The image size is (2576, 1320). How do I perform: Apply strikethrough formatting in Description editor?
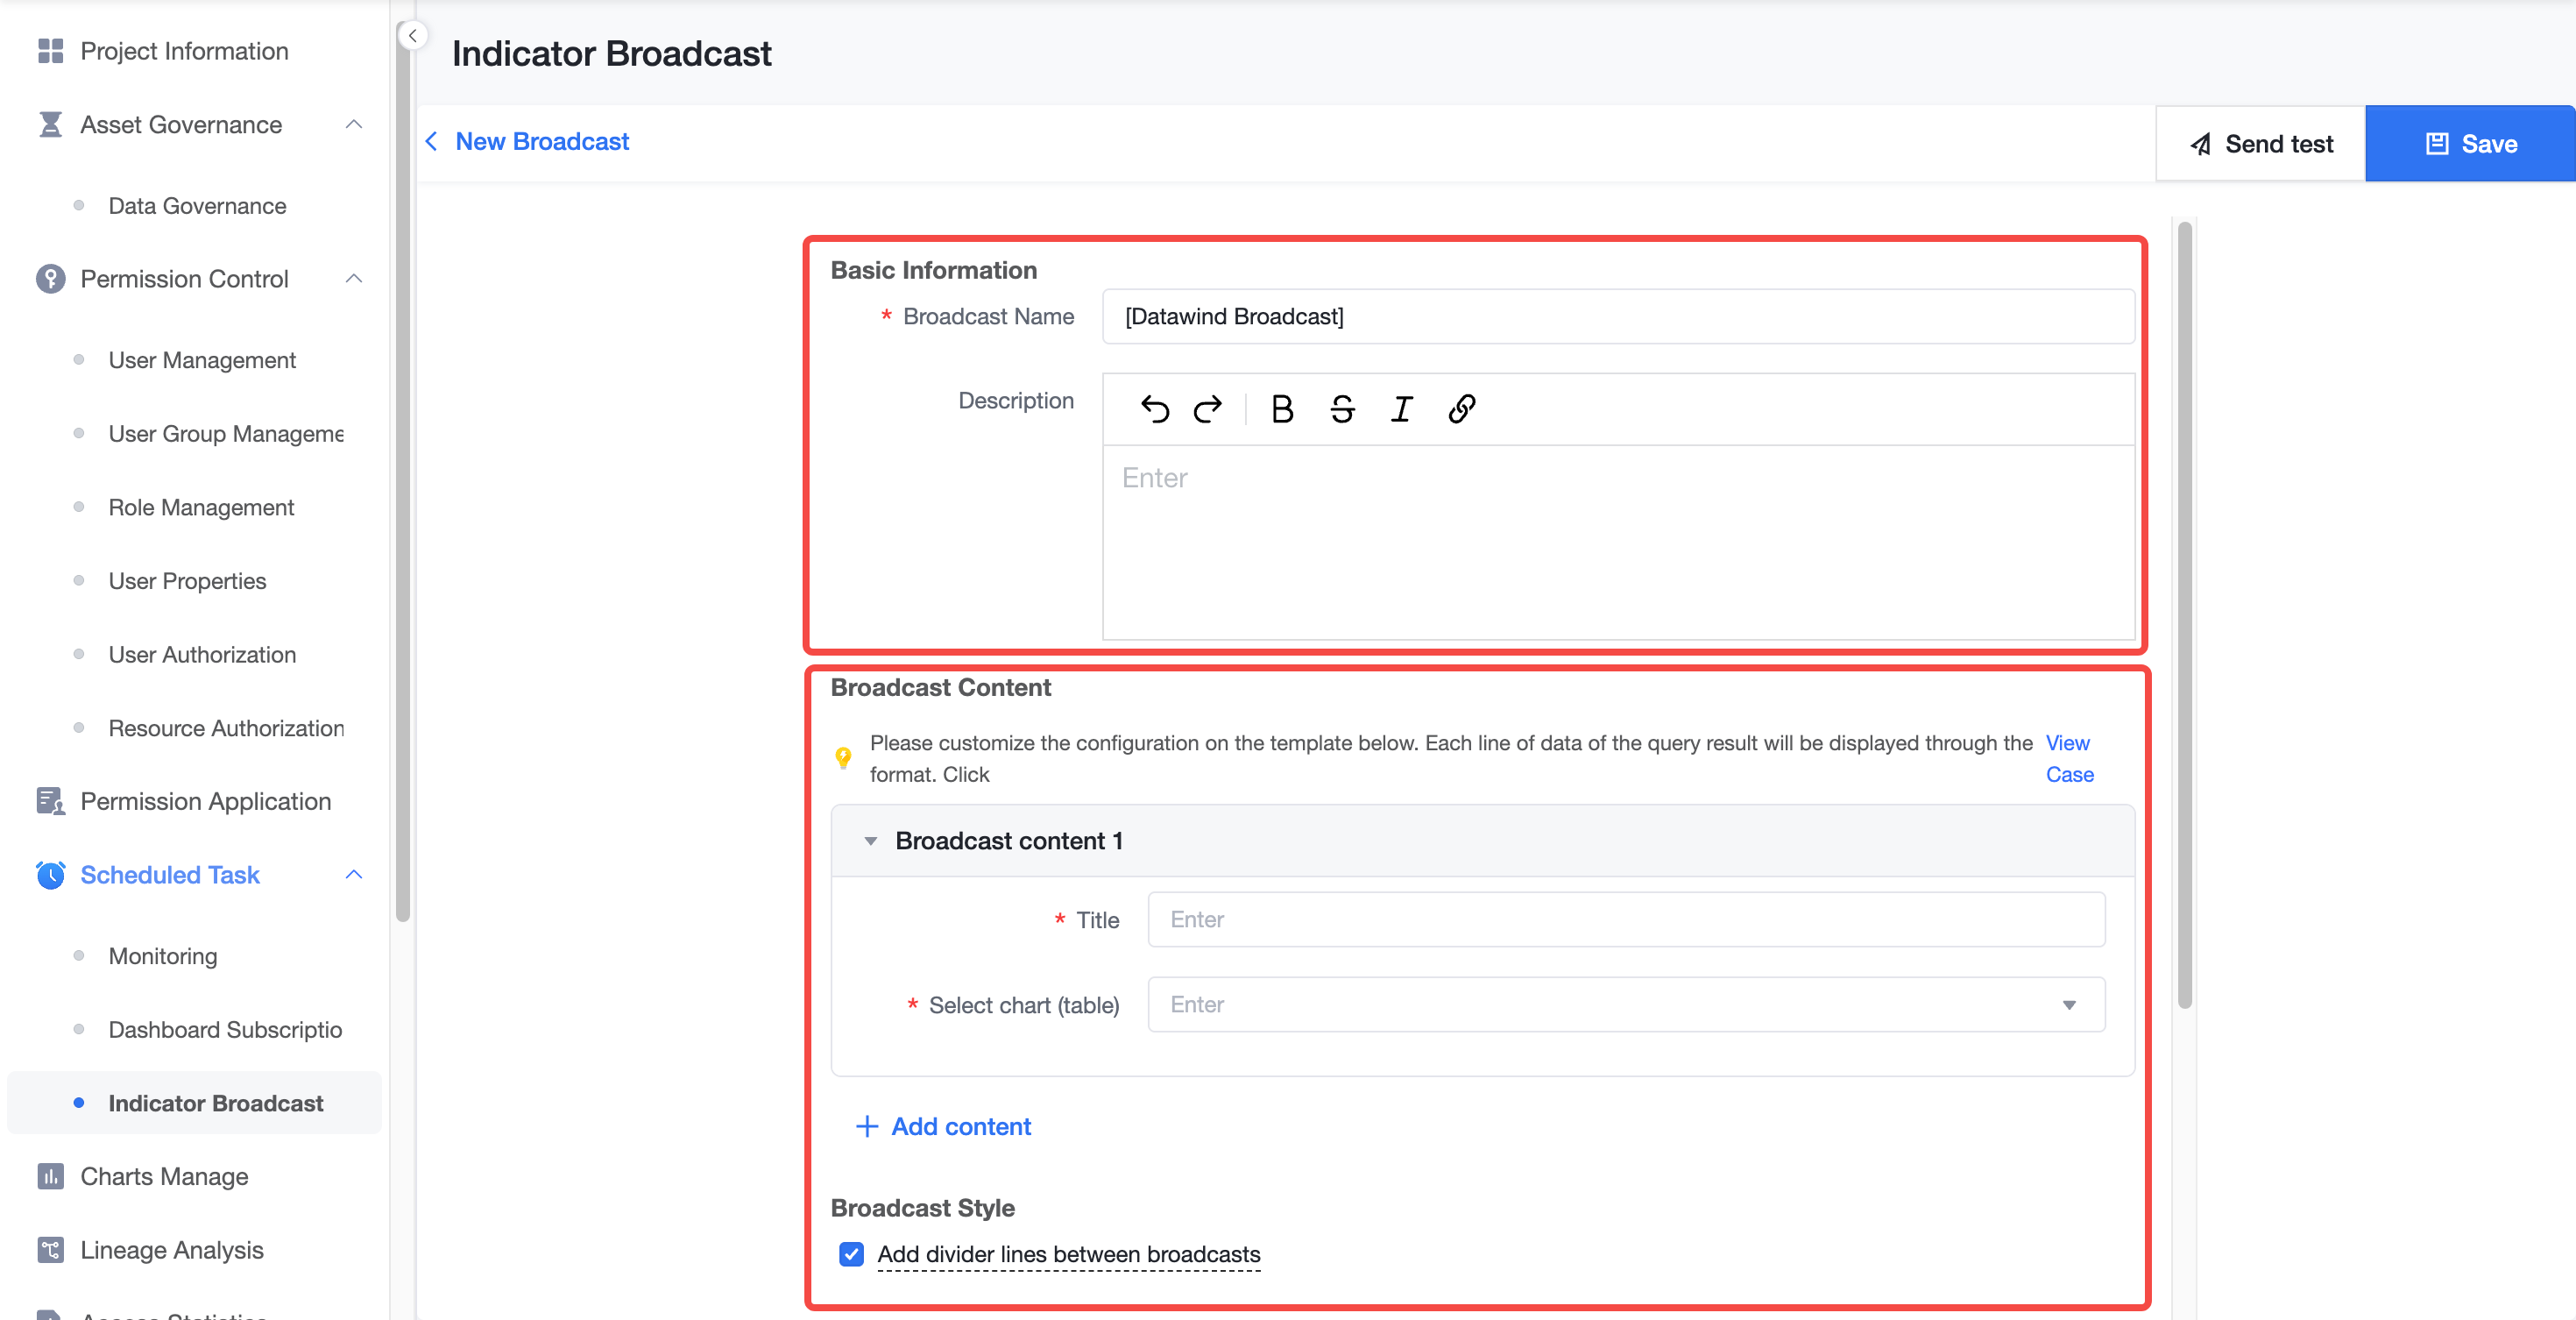[1342, 409]
